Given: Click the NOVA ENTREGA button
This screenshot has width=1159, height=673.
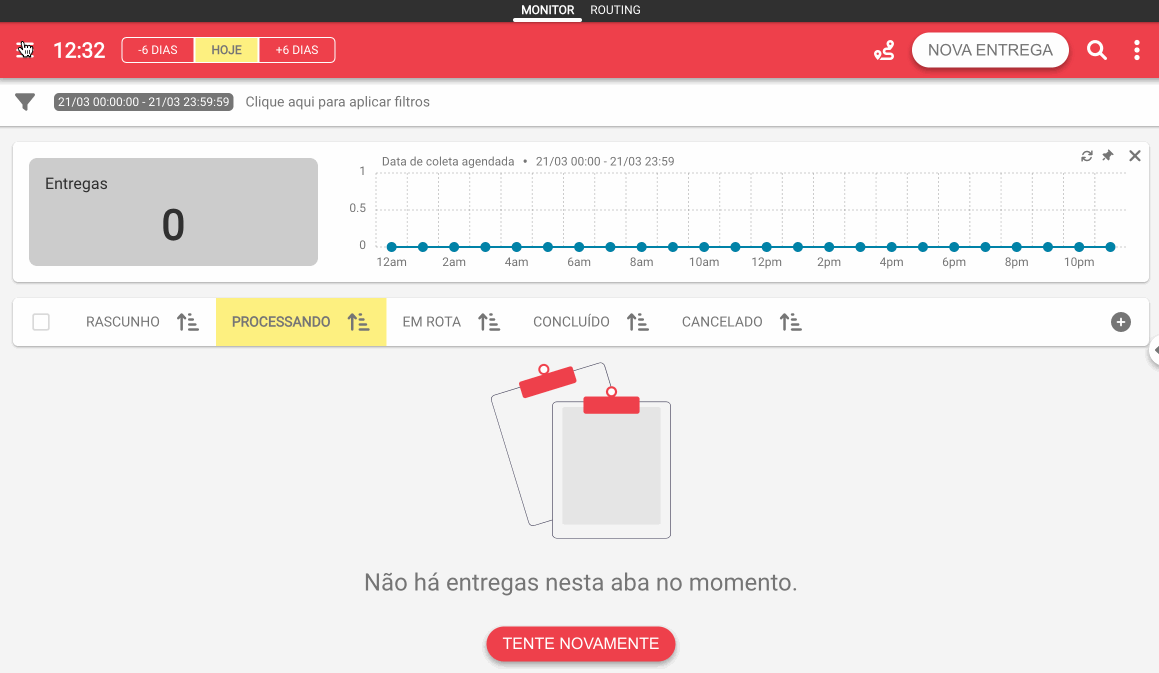Looking at the screenshot, I should pyautogui.click(x=990, y=50).
